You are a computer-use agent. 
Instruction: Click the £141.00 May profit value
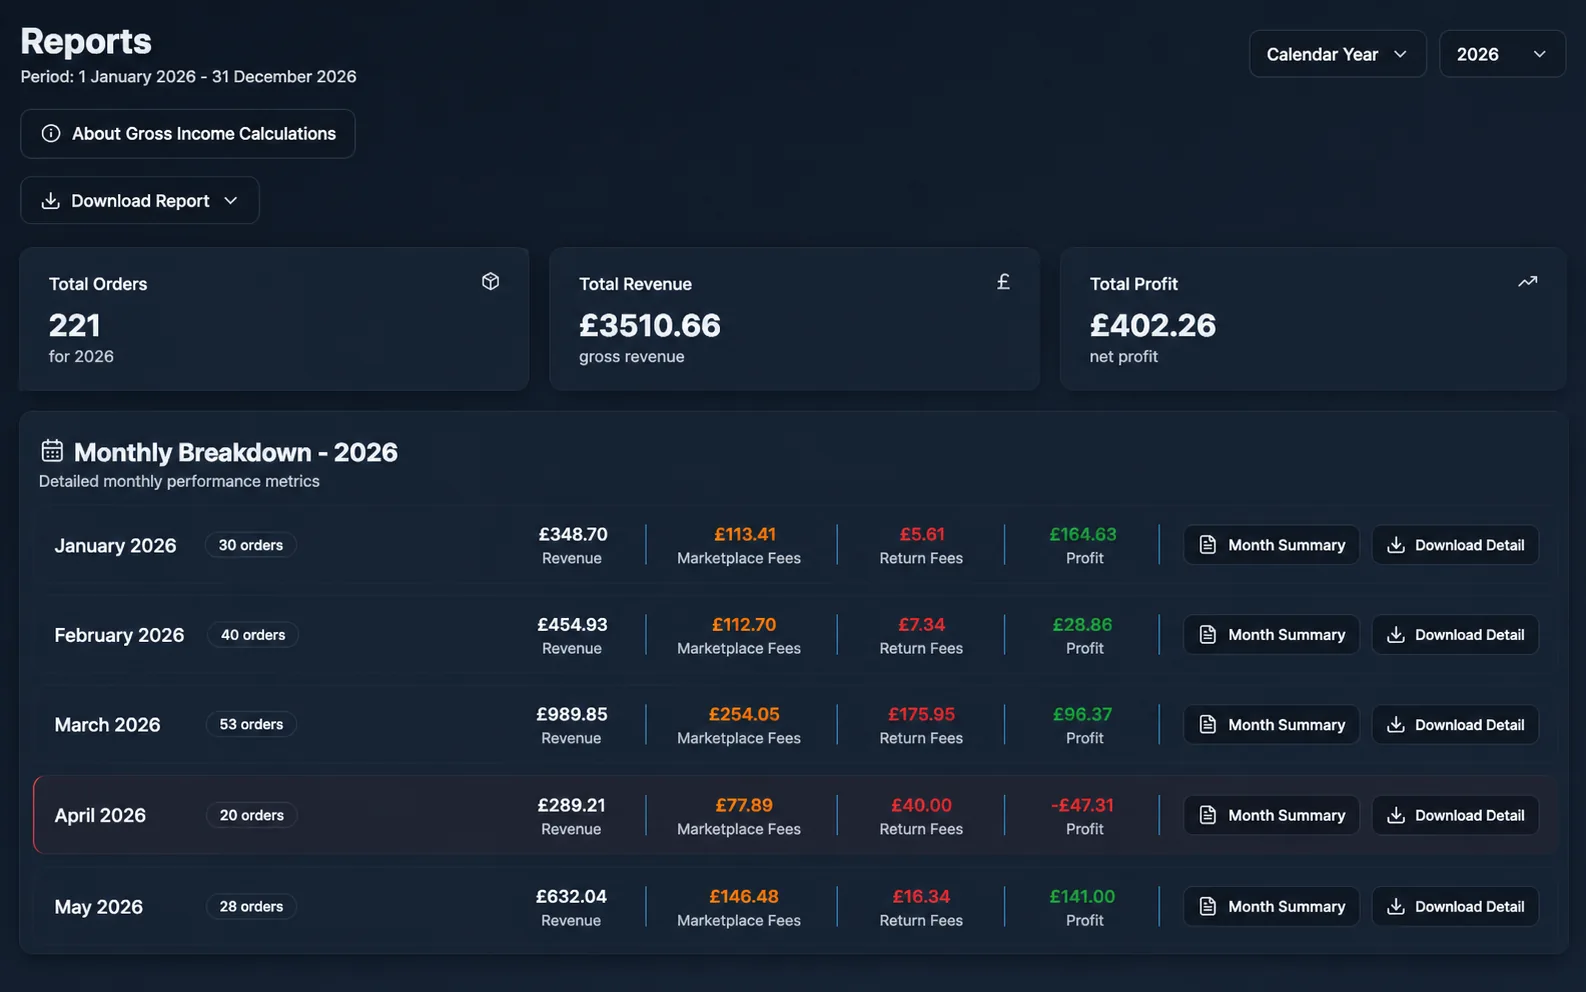click(x=1082, y=896)
